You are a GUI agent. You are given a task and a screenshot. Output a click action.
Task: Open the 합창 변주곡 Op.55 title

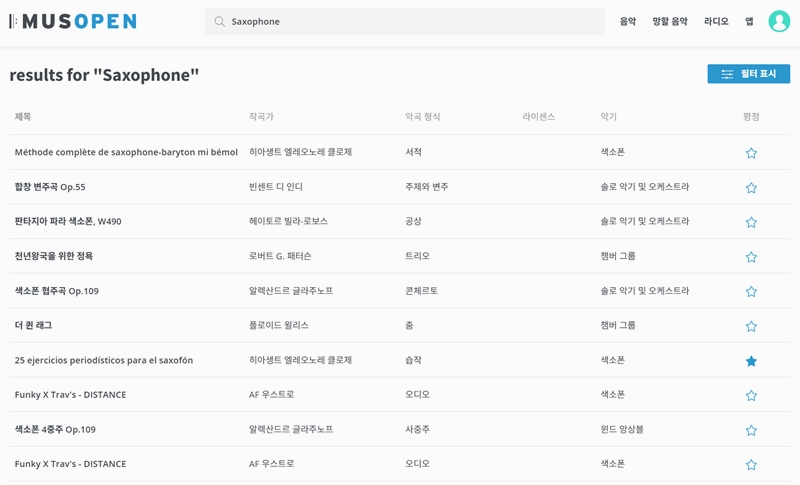pos(50,187)
